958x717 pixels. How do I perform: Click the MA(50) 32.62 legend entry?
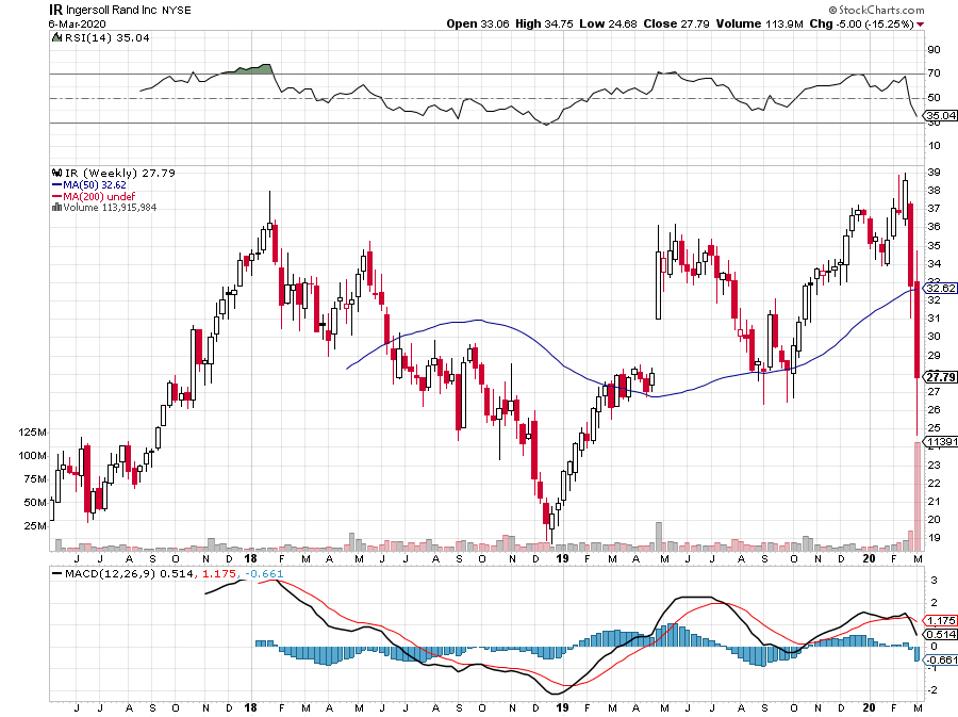tap(95, 185)
